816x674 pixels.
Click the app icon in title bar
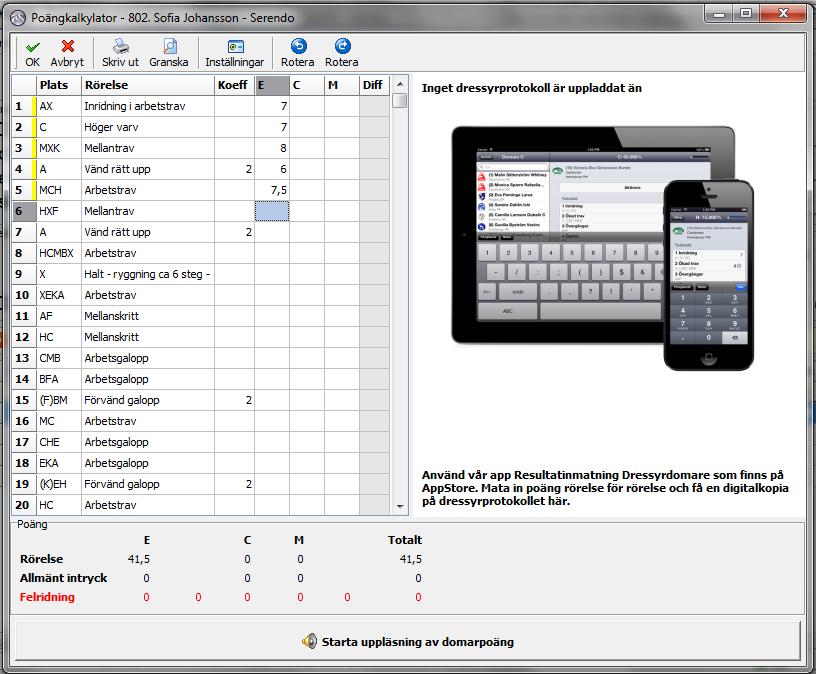(18, 18)
